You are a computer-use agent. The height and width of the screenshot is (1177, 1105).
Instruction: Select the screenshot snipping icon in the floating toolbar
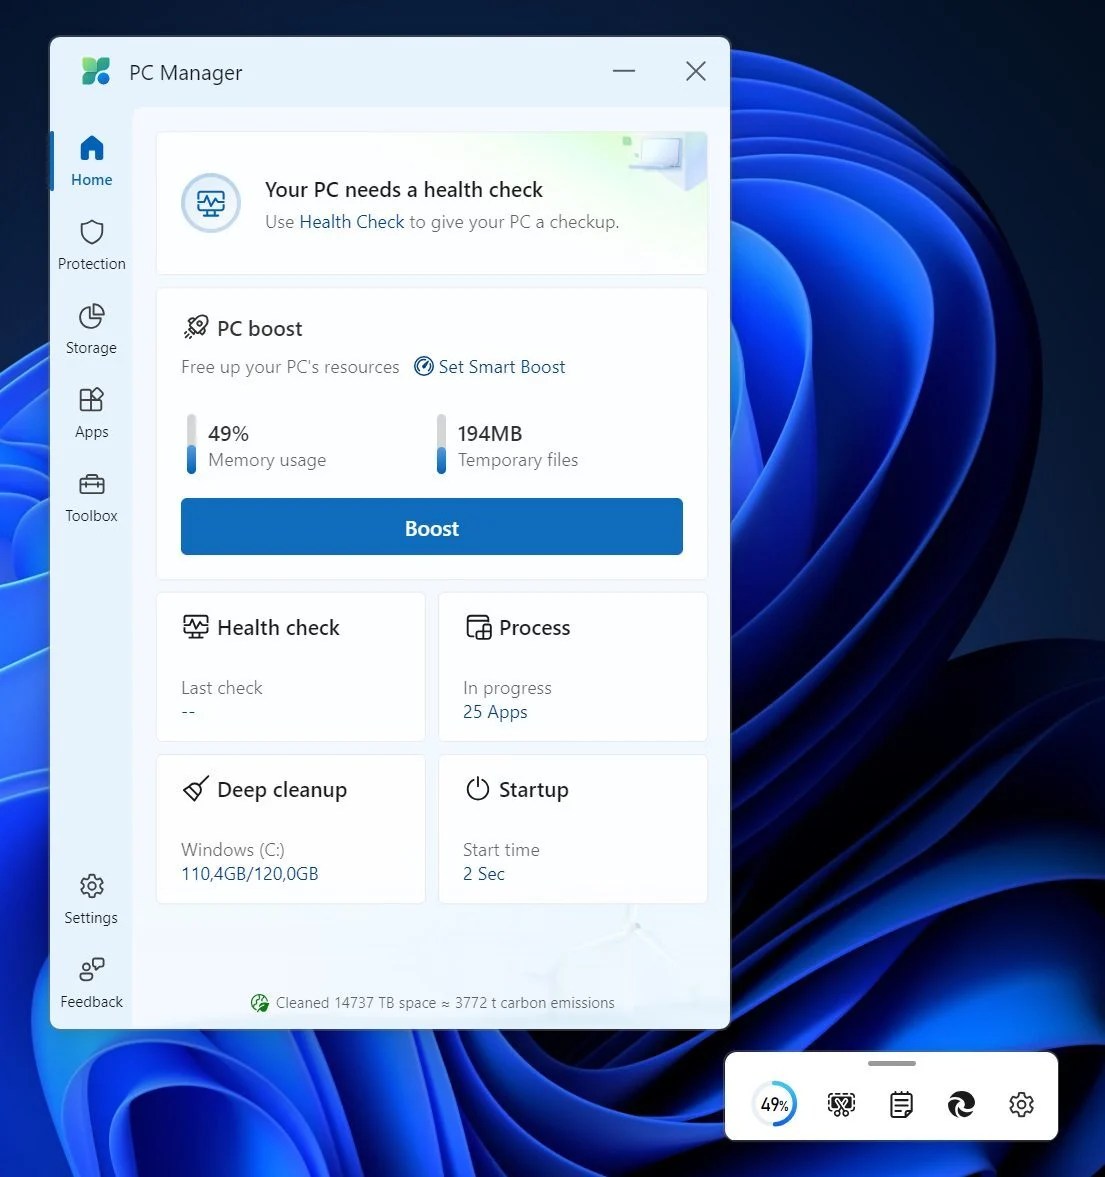(841, 1104)
